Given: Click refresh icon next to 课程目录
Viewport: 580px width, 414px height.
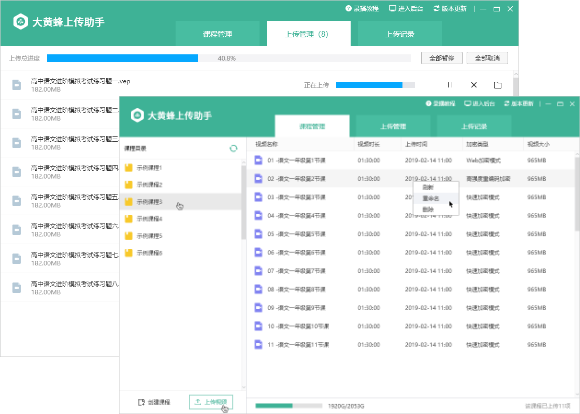Looking at the screenshot, I should pyautogui.click(x=233, y=148).
